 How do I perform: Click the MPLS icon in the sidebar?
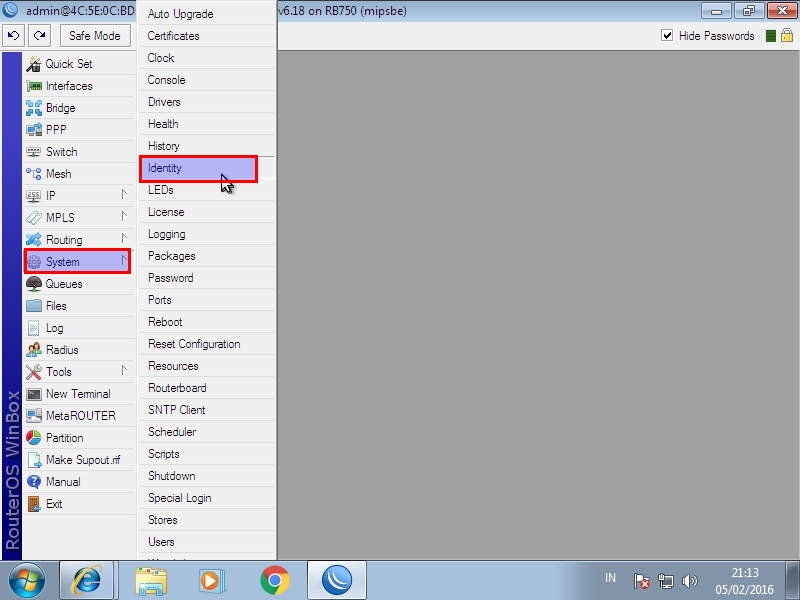tap(34, 218)
